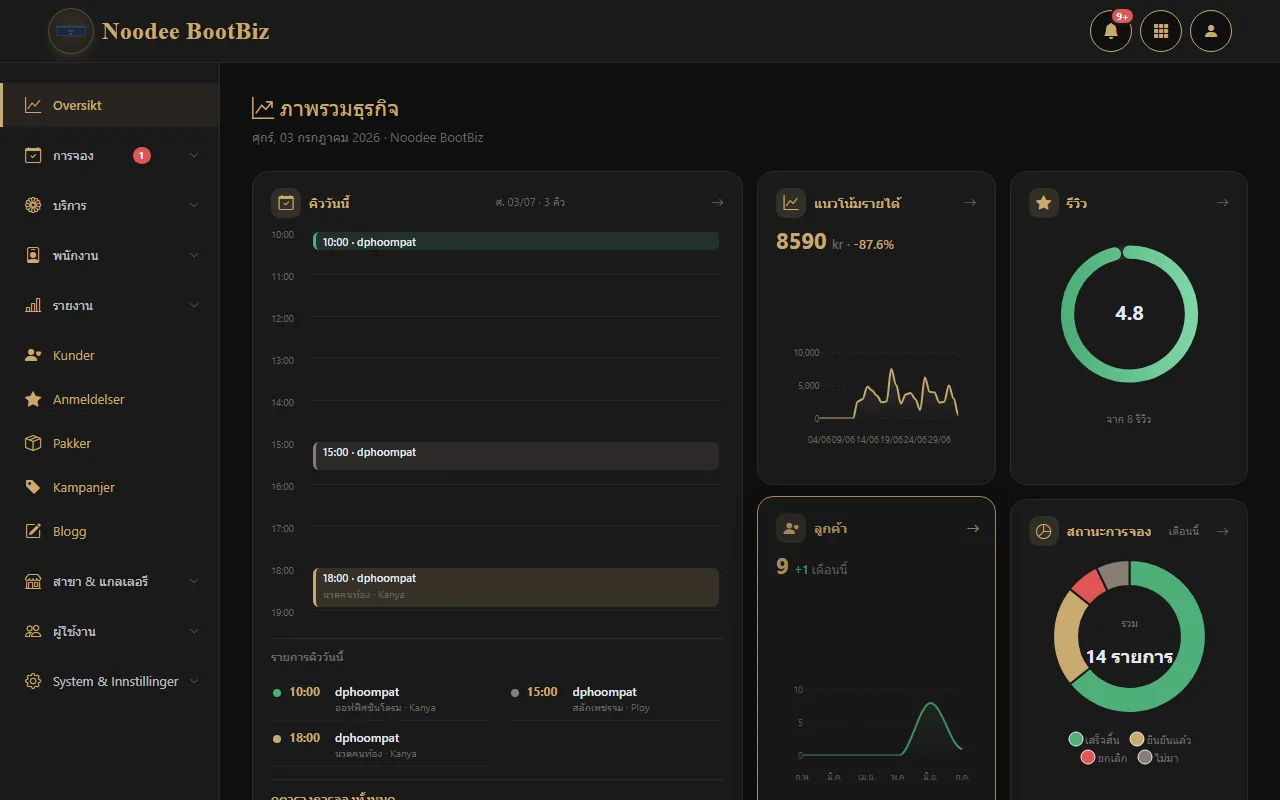Screen dimensions: 1280x800
Task: Click the staff badge icon beside พนักงาน
Action: coord(33,255)
